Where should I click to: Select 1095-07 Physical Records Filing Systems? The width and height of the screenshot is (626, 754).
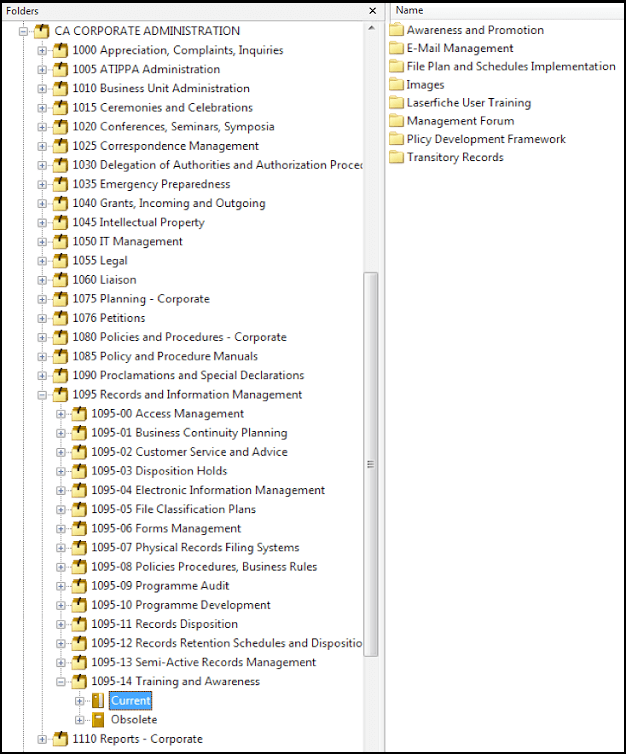click(195, 548)
